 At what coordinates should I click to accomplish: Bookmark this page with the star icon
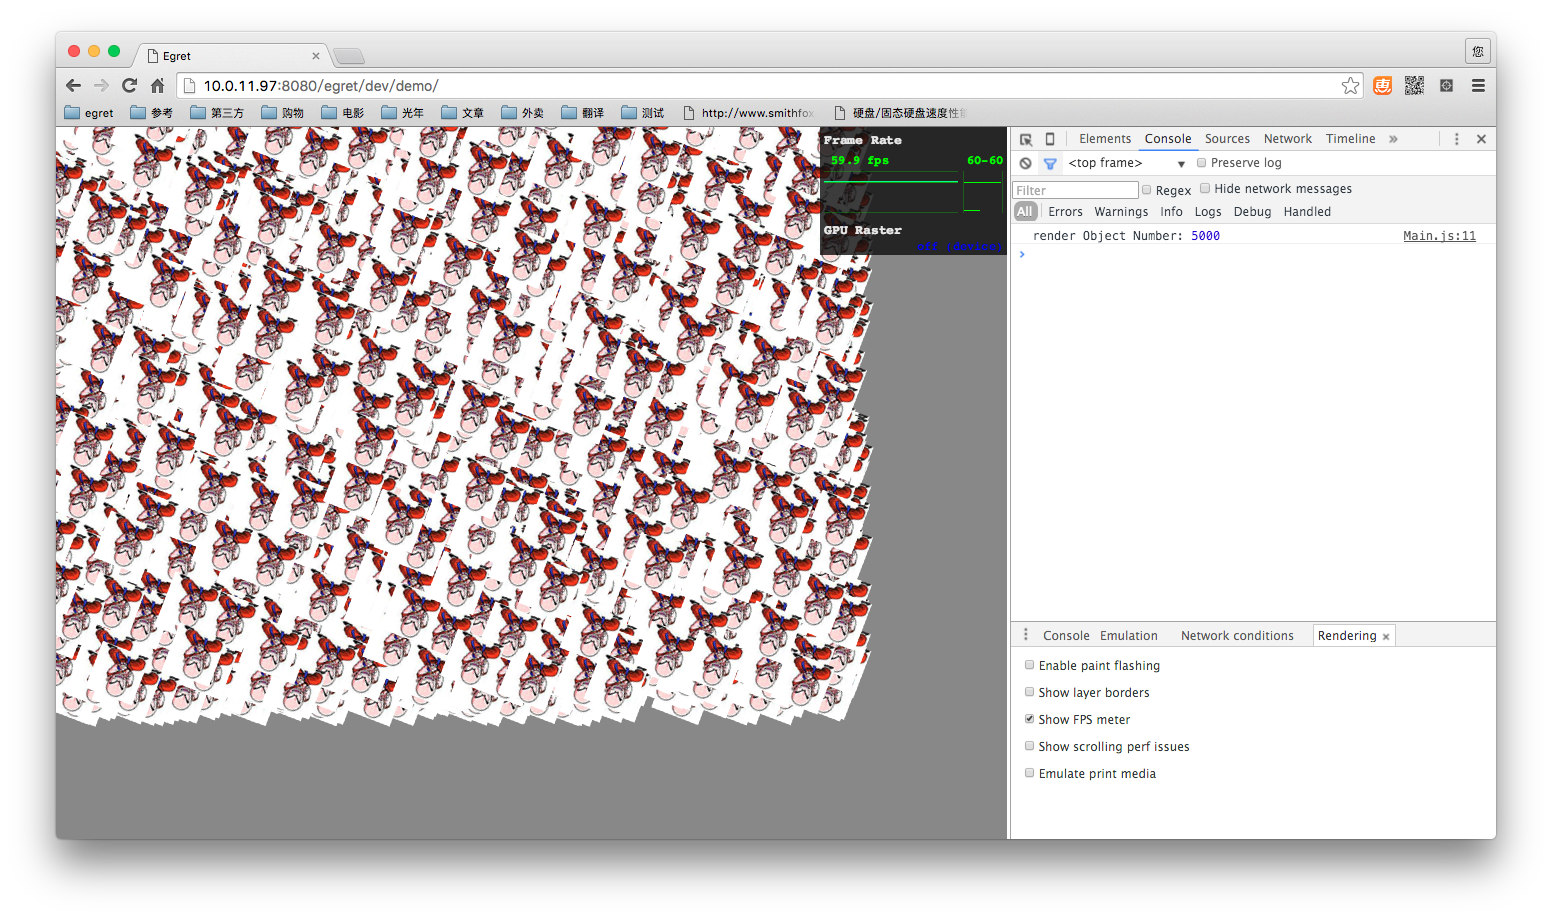(x=1350, y=86)
